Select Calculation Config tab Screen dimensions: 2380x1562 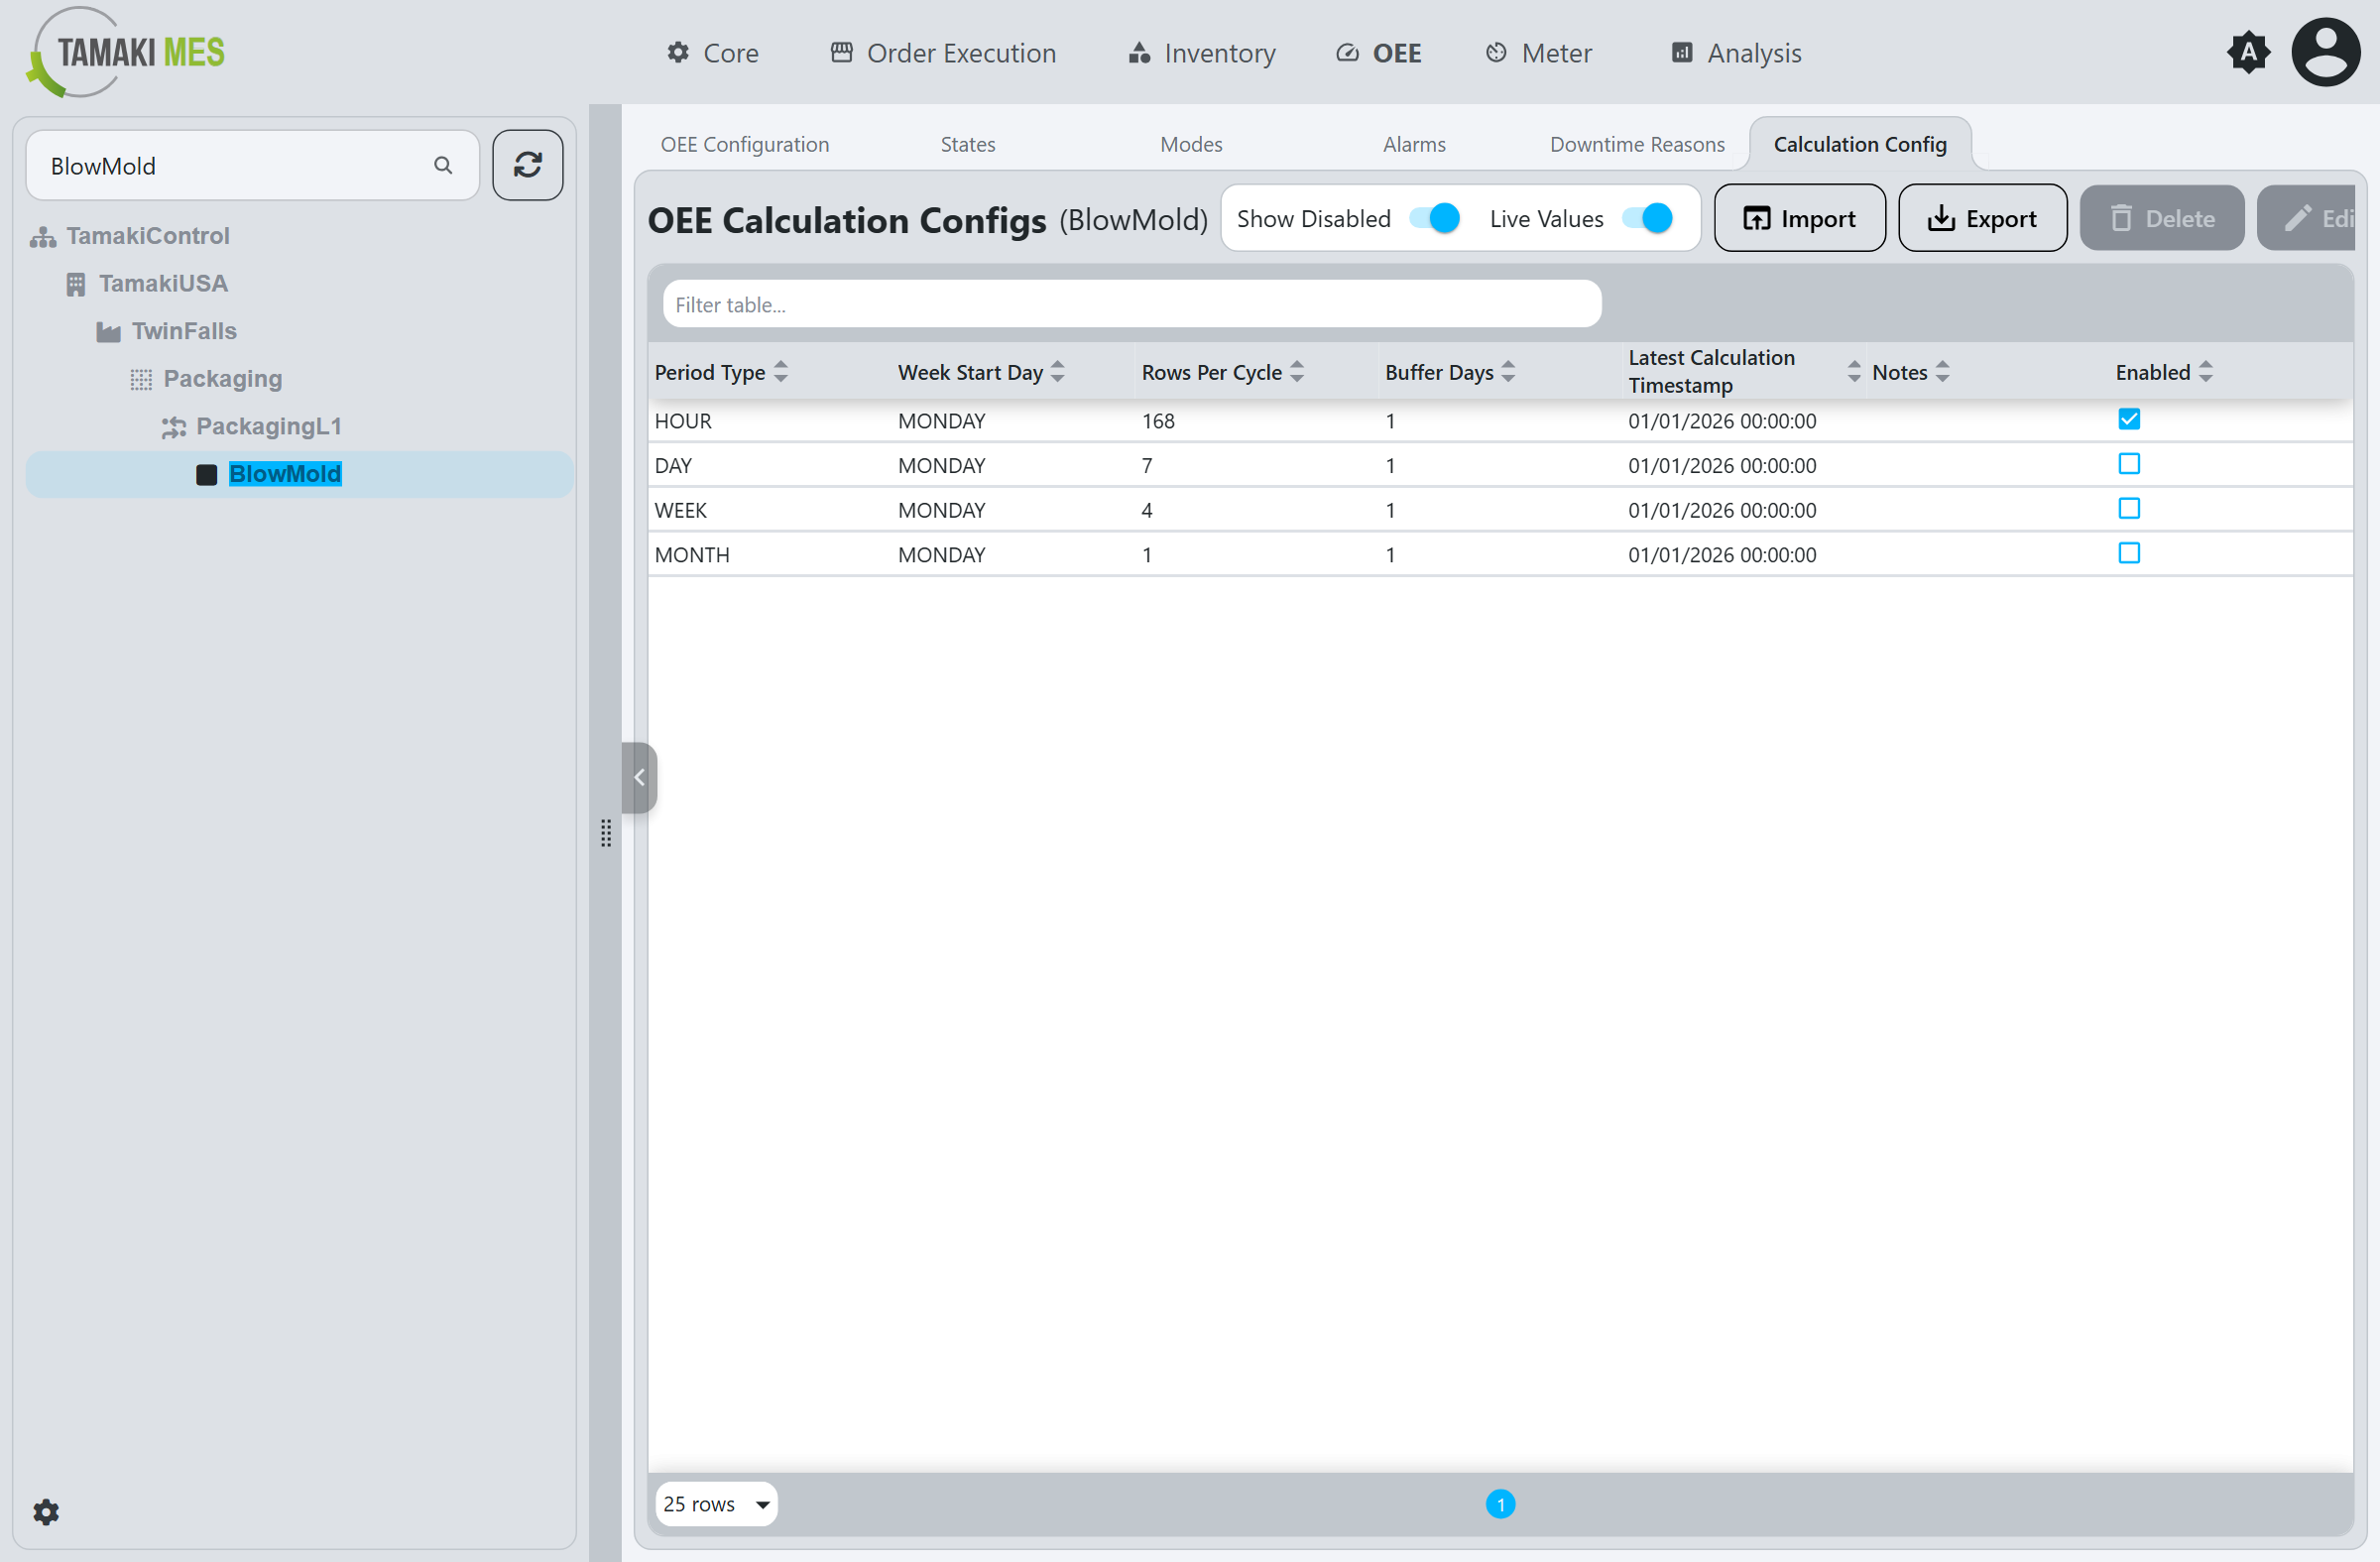1860,144
